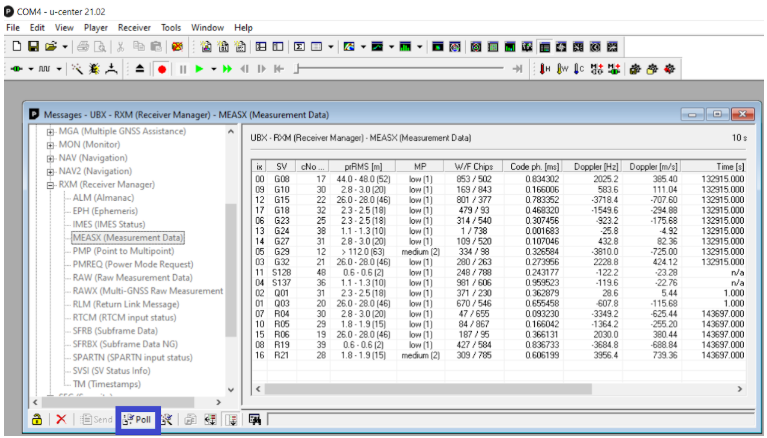Open the chart view dropdown arrow
This screenshot has width=767, height=438.
[391, 47]
